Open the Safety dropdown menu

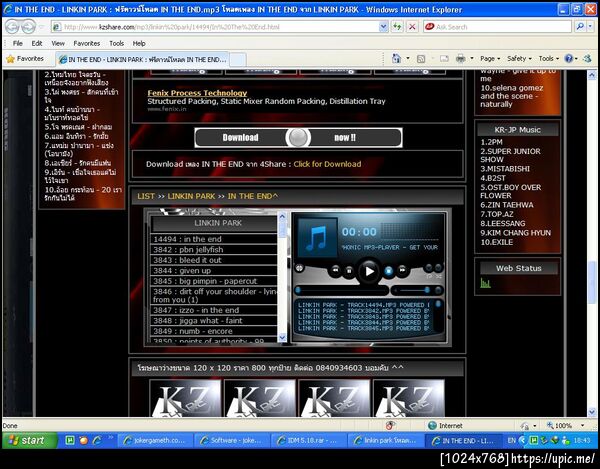point(519,59)
